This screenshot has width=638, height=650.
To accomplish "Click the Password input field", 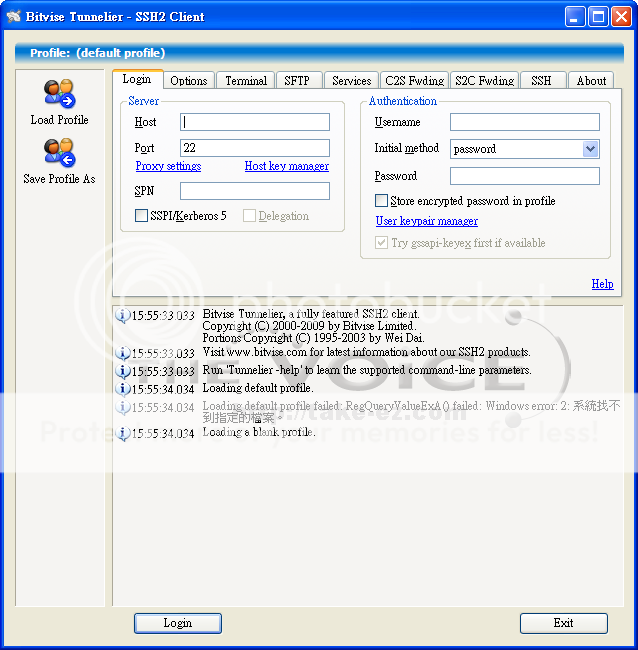I will coord(525,176).
